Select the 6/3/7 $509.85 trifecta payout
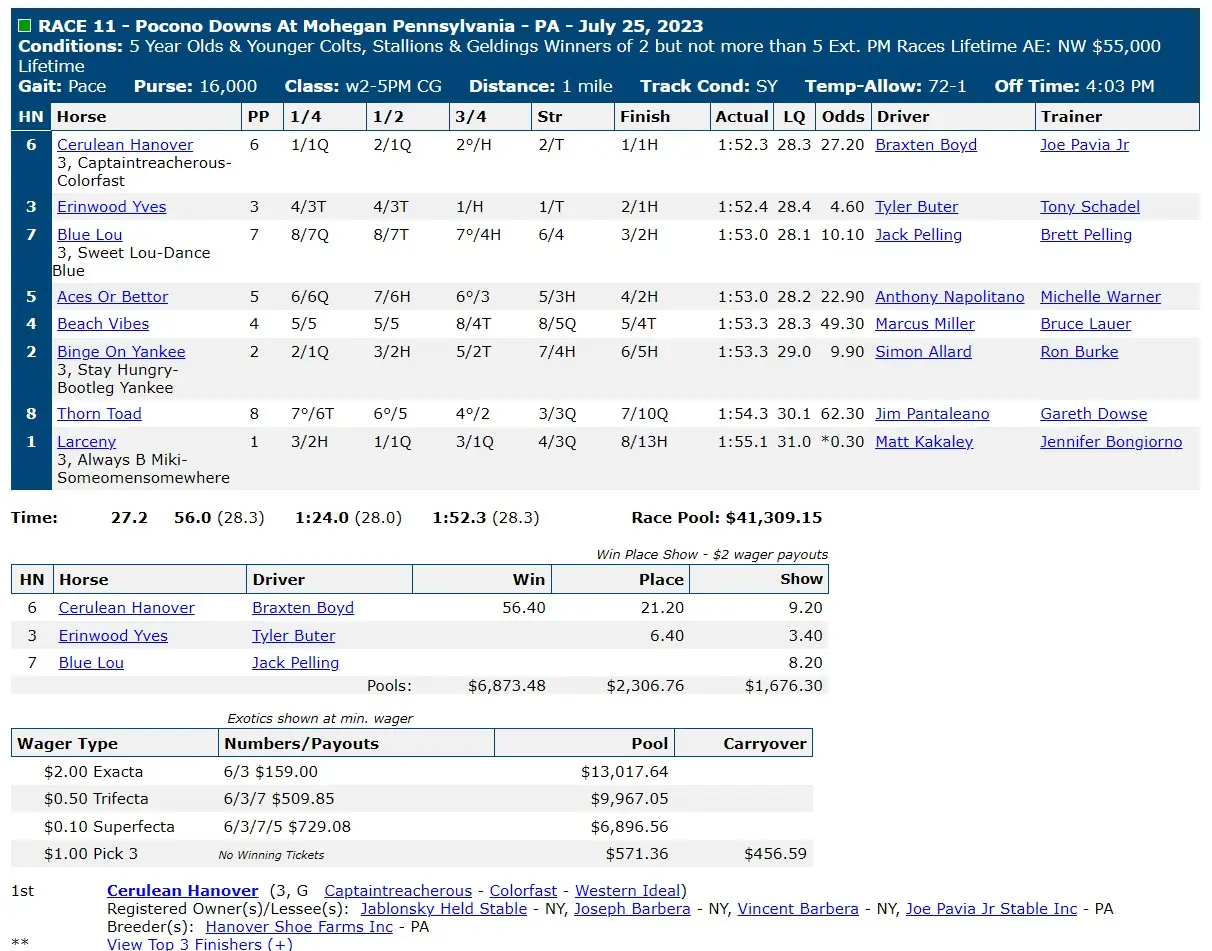This screenshot has width=1212, height=951. (x=279, y=799)
